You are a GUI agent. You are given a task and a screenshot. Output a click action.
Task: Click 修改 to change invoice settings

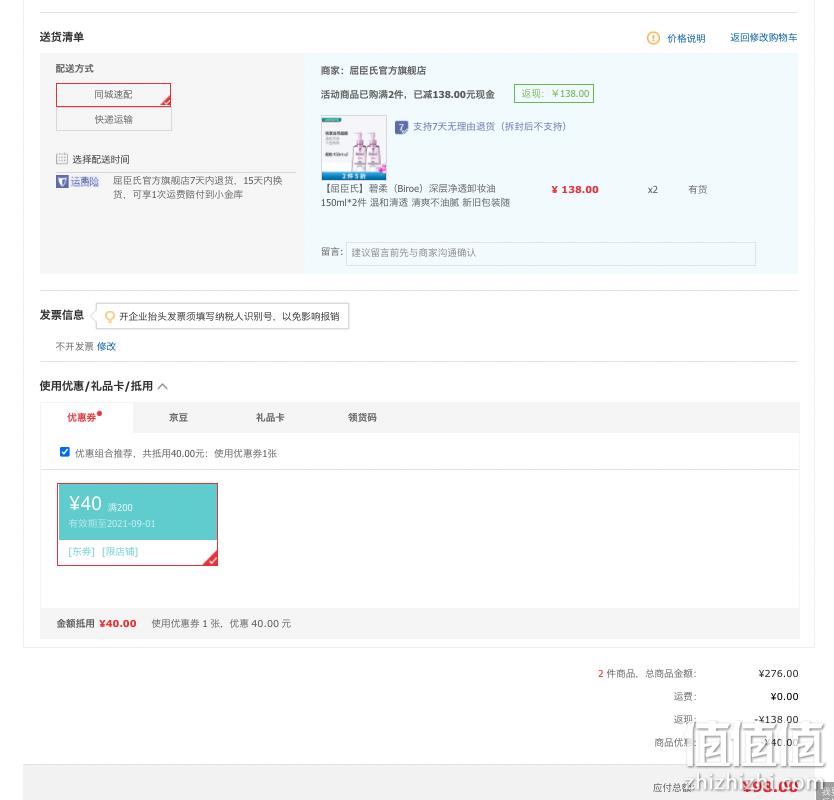[x=106, y=346]
